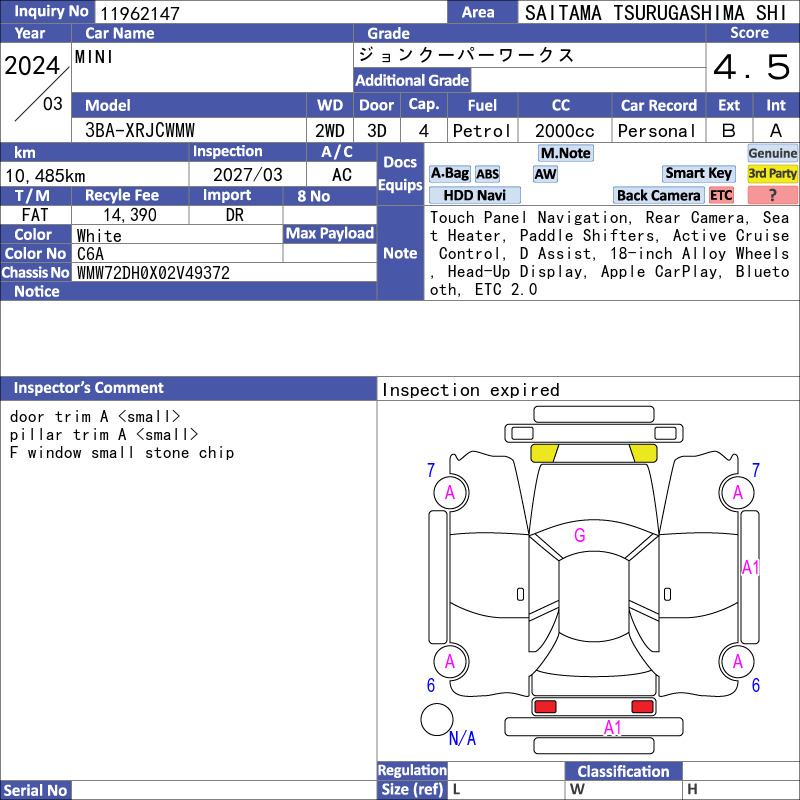Click the A1 mark on the side sill

[751, 567]
